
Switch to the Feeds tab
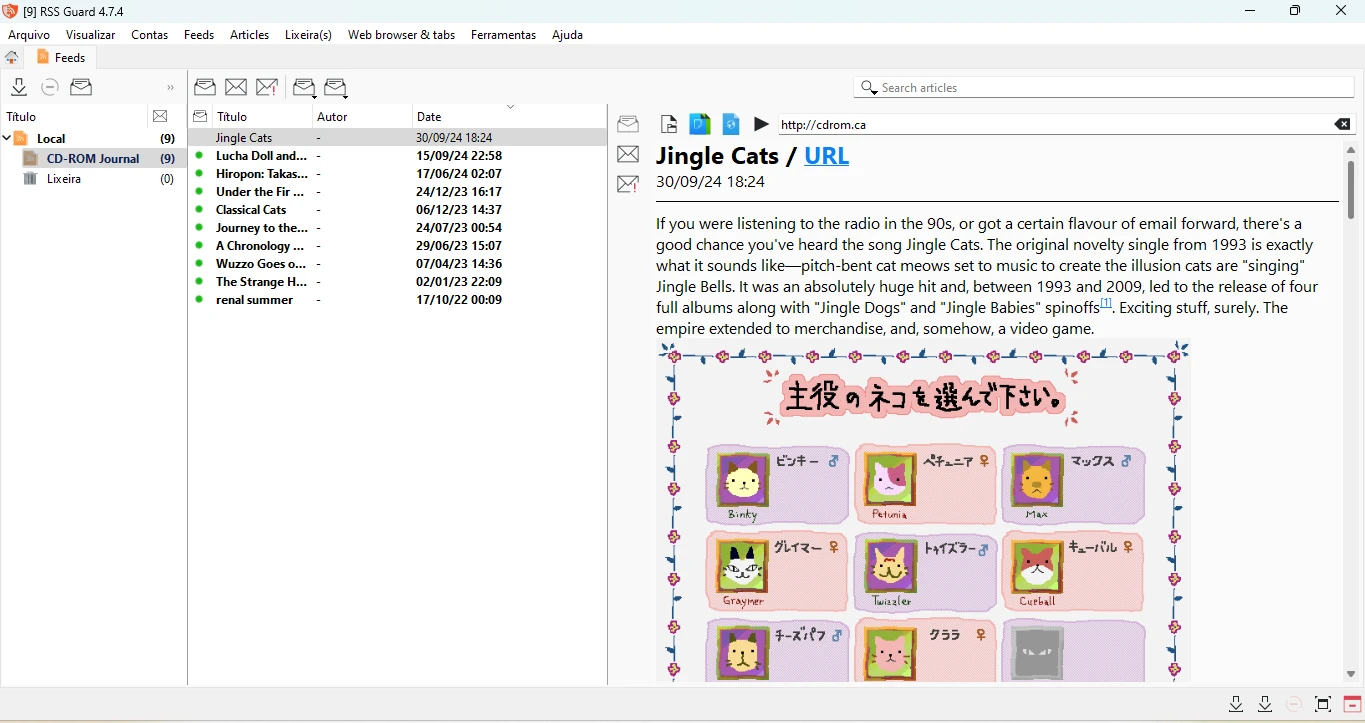point(62,57)
